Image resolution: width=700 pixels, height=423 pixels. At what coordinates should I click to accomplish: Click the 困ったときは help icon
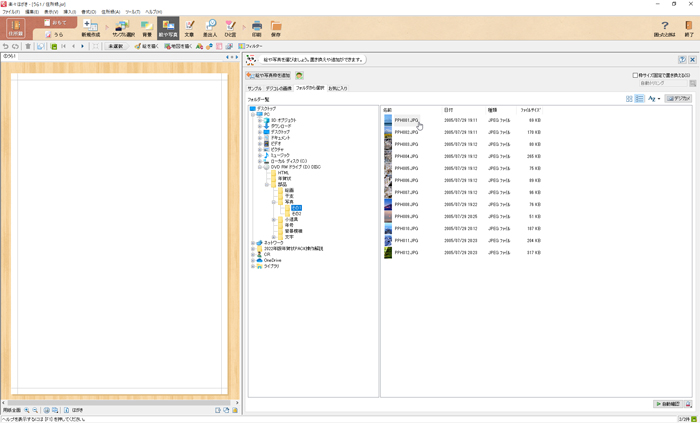(665, 27)
